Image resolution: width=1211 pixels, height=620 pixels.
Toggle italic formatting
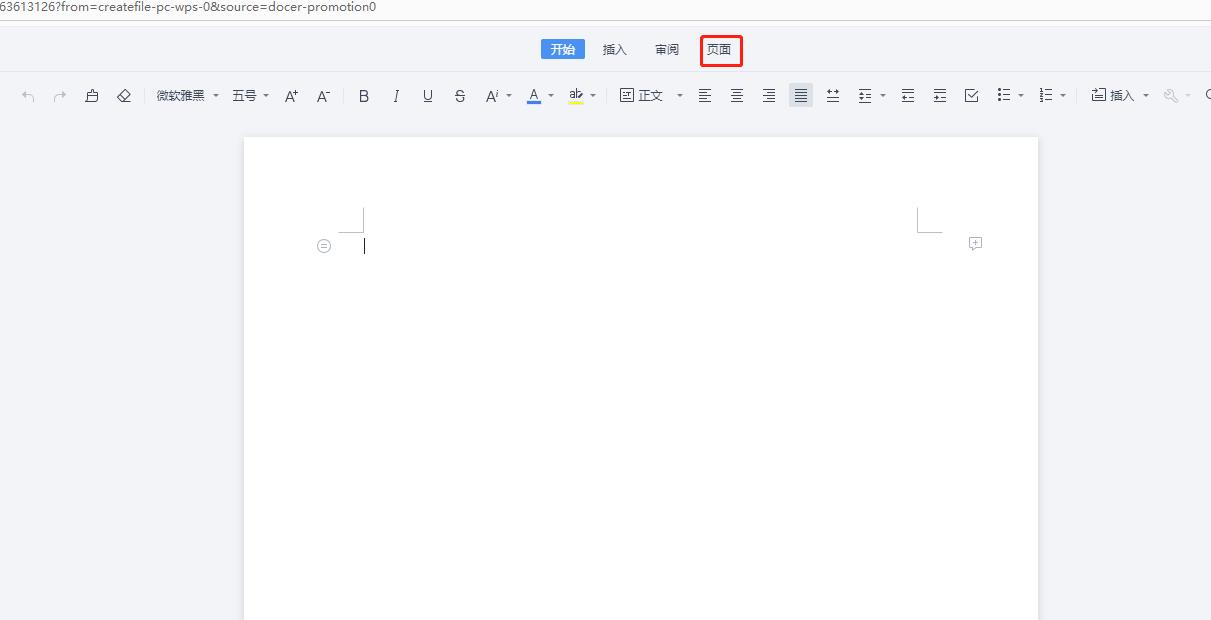click(x=396, y=96)
